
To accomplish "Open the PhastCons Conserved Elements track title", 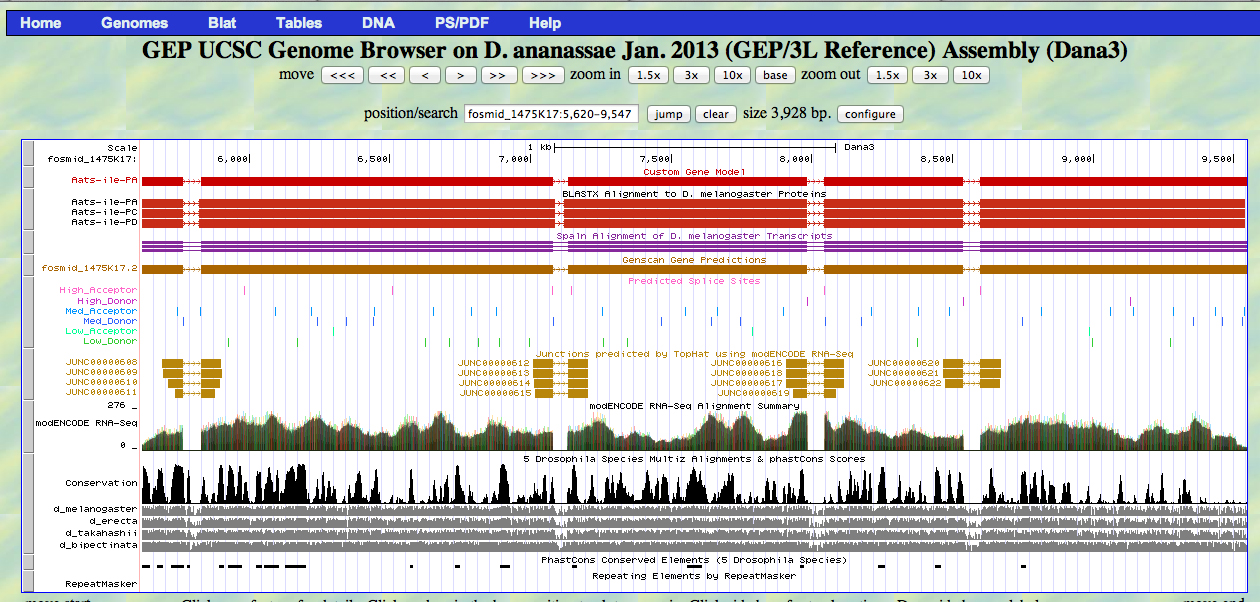I will point(694,560).
